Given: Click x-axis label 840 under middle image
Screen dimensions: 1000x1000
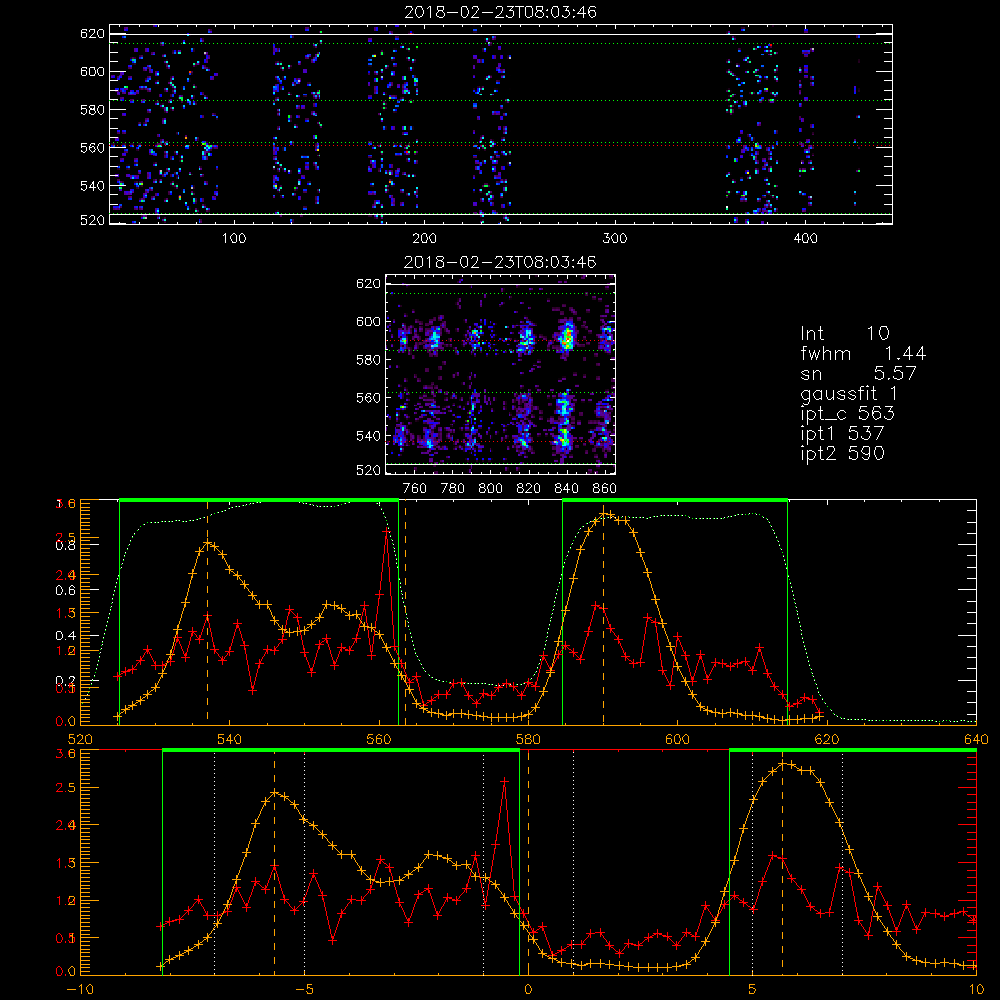Looking at the screenshot, I should pos(566,489).
